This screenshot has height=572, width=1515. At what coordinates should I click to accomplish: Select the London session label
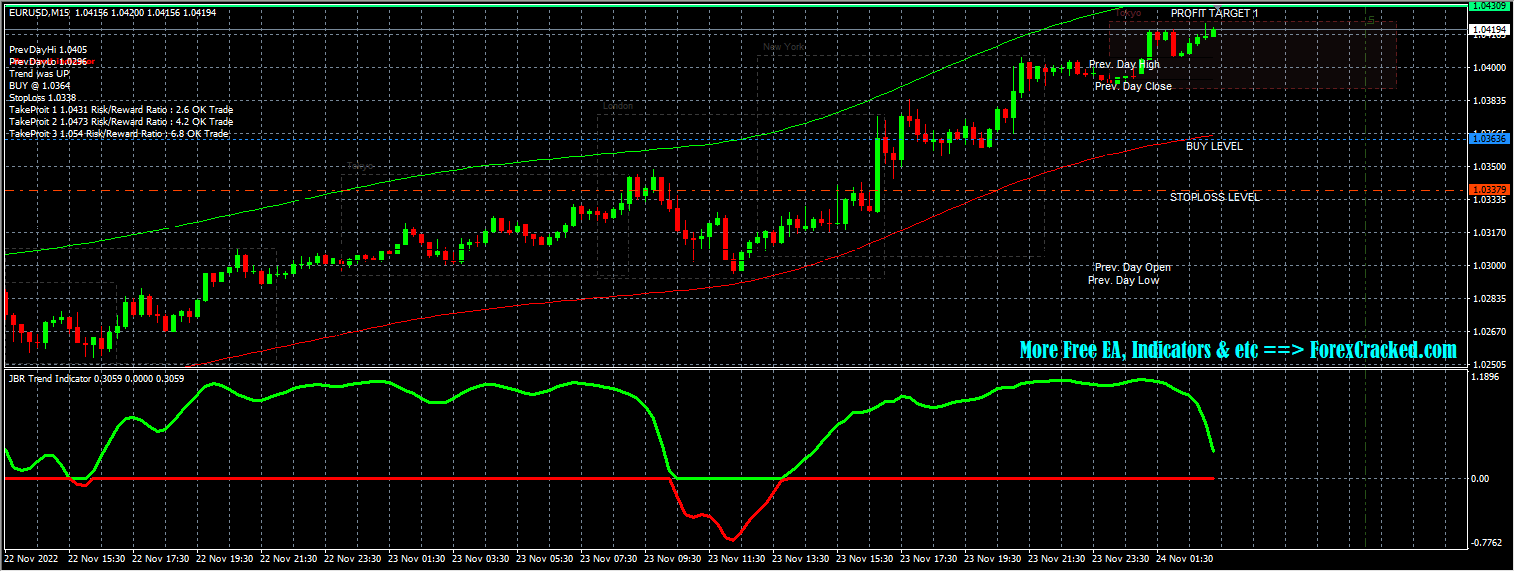[617, 105]
